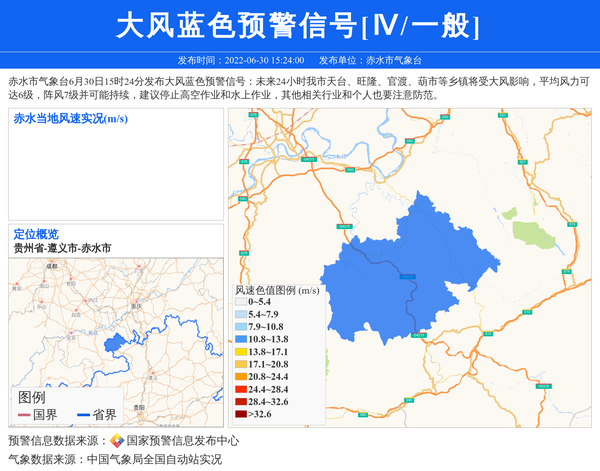Select the 10.8~13.8 blue legend swatch

(x=240, y=340)
